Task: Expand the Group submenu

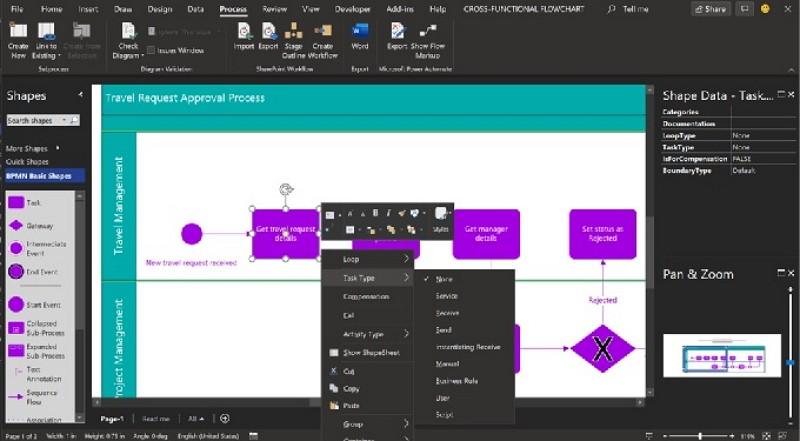Action: (x=367, y=424)
